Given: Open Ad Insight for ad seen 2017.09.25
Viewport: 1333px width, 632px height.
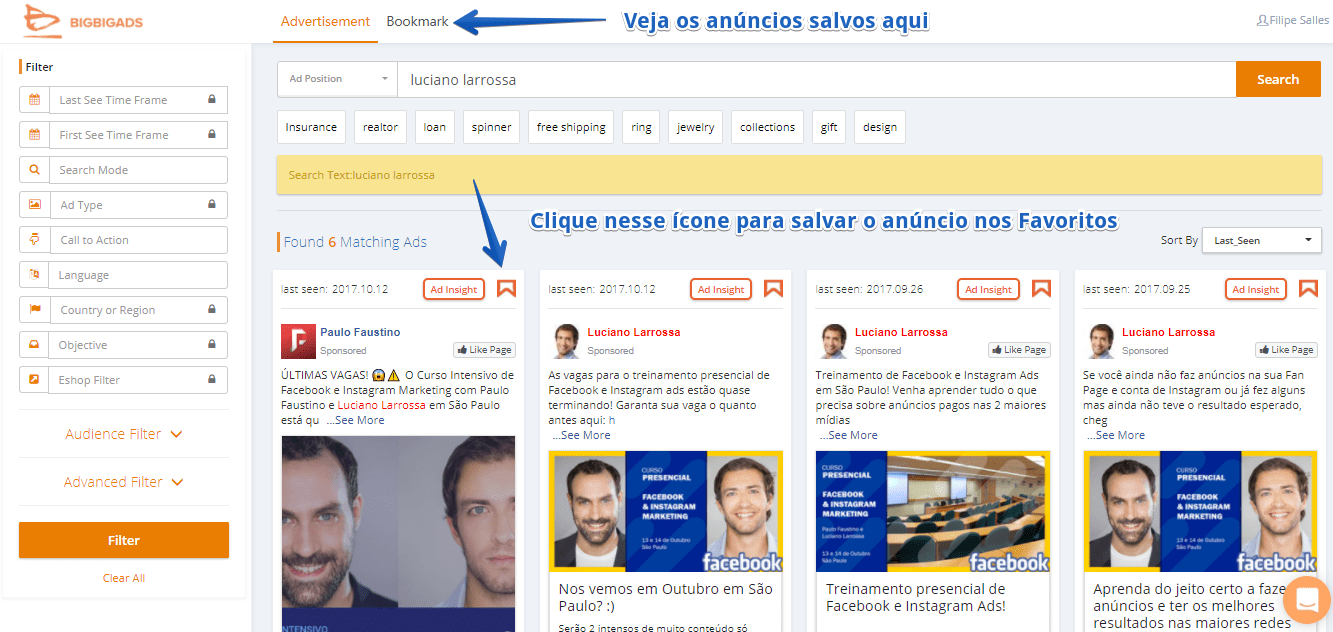Looking at the screenshot, I should (1256, 289).
